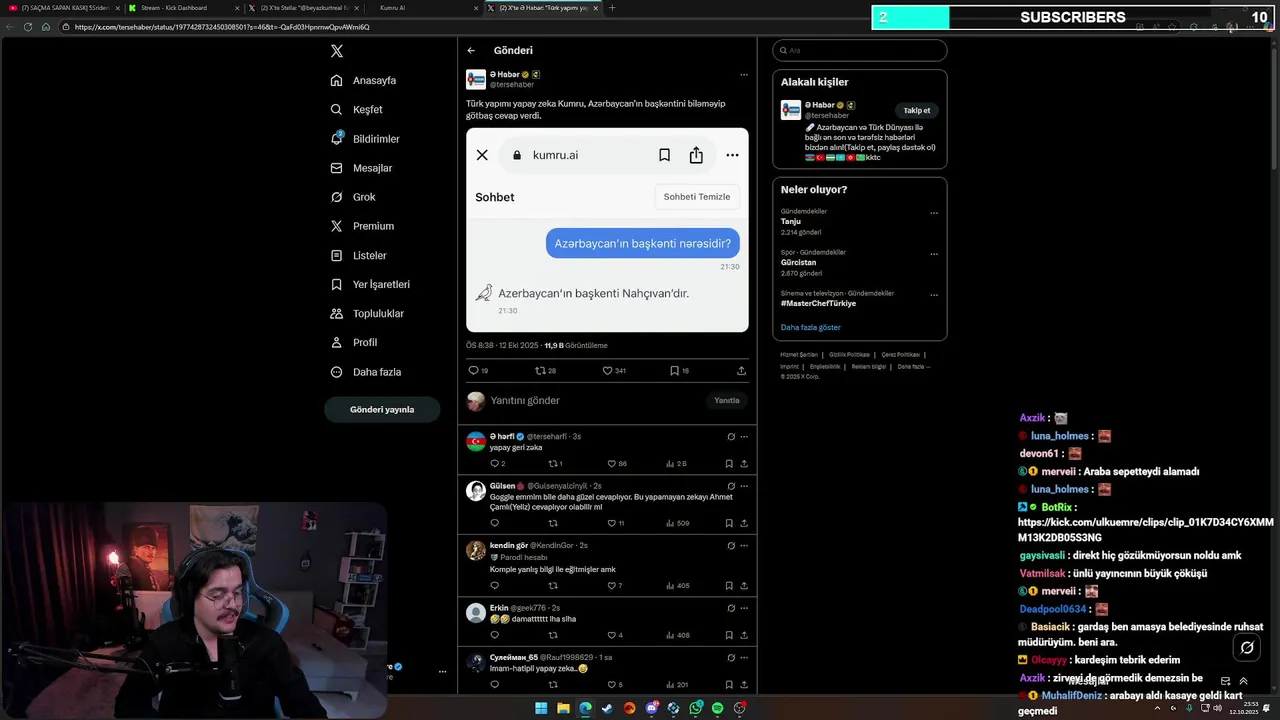
Task: Open WhatsApp from taskbar
Action: click(x=695, y=708)
